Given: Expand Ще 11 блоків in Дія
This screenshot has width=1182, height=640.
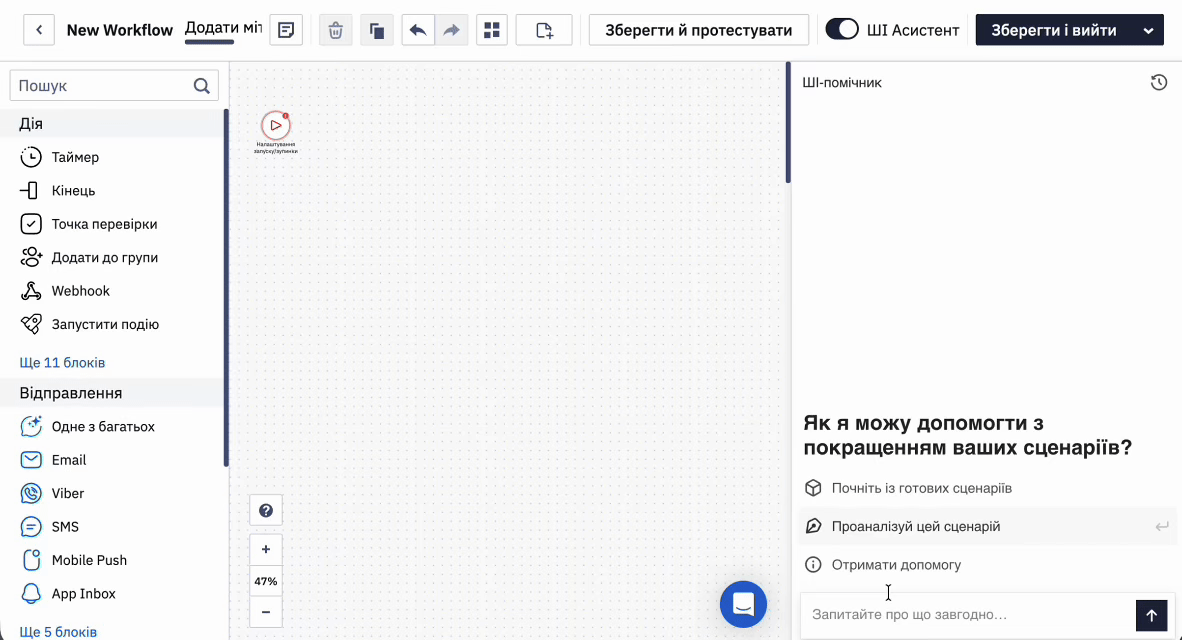Looking at the screenshot, I should tap(62, 363).
